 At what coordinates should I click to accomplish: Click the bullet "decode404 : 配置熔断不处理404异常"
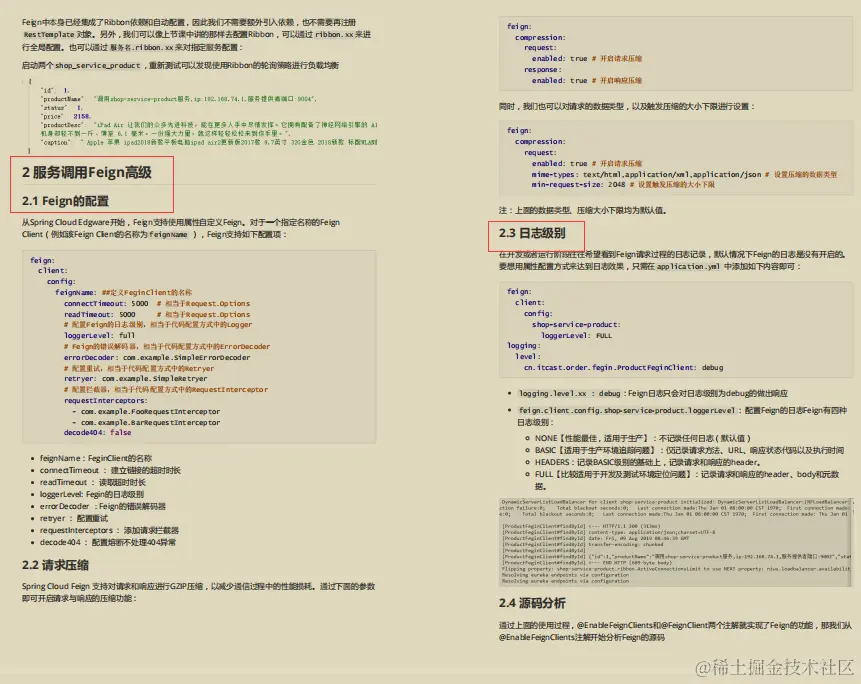[x=108, y=542]
